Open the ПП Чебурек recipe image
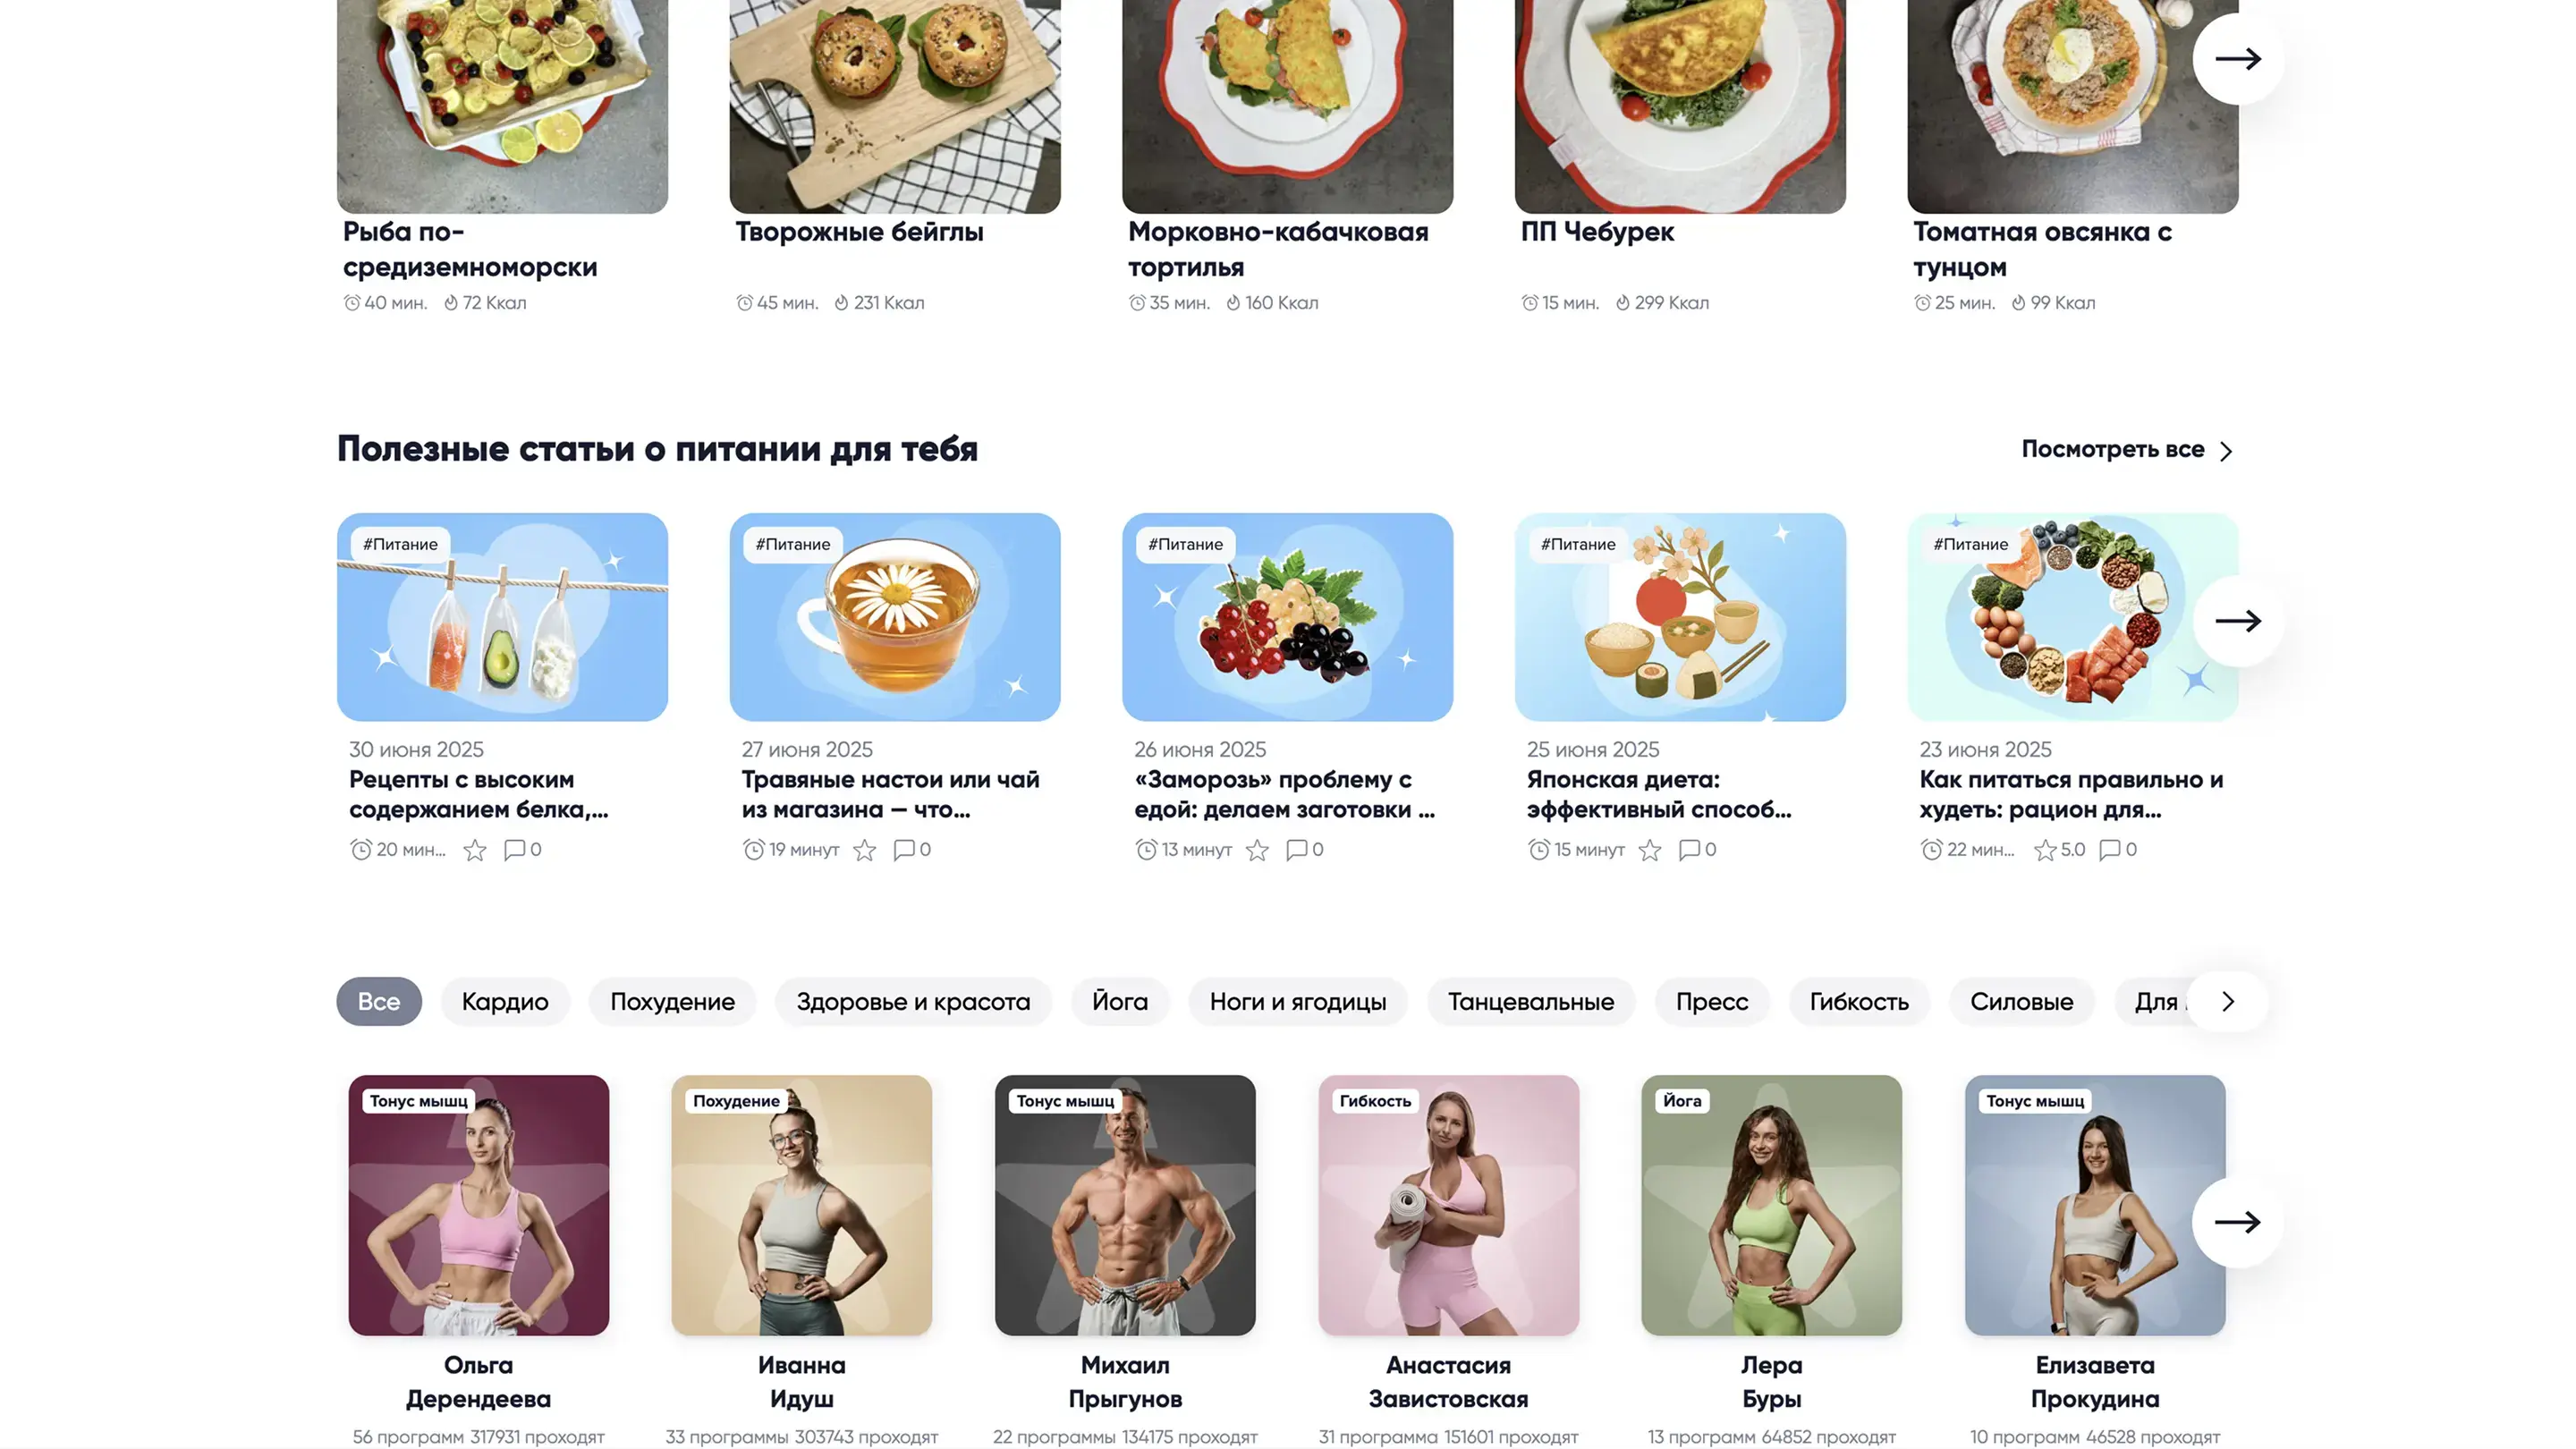 1680,105
